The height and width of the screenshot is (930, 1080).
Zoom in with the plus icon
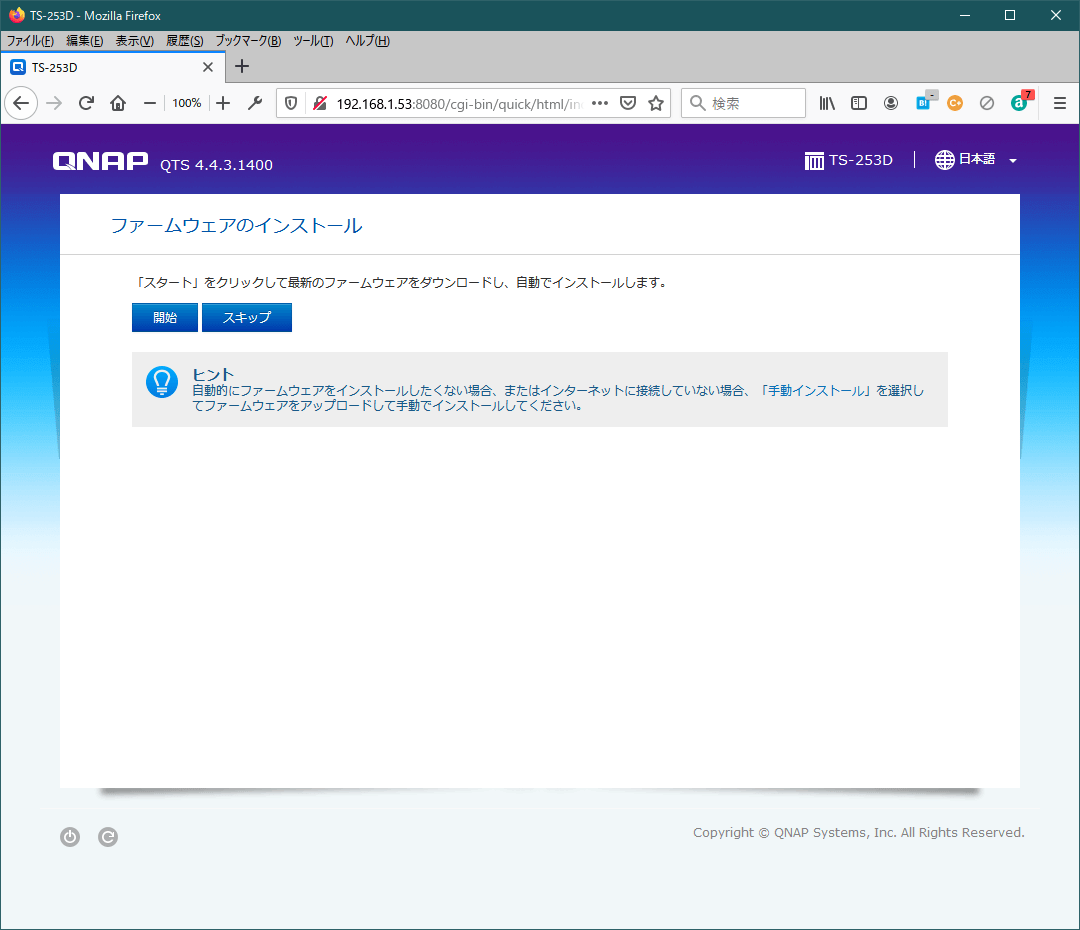[223, 103]
